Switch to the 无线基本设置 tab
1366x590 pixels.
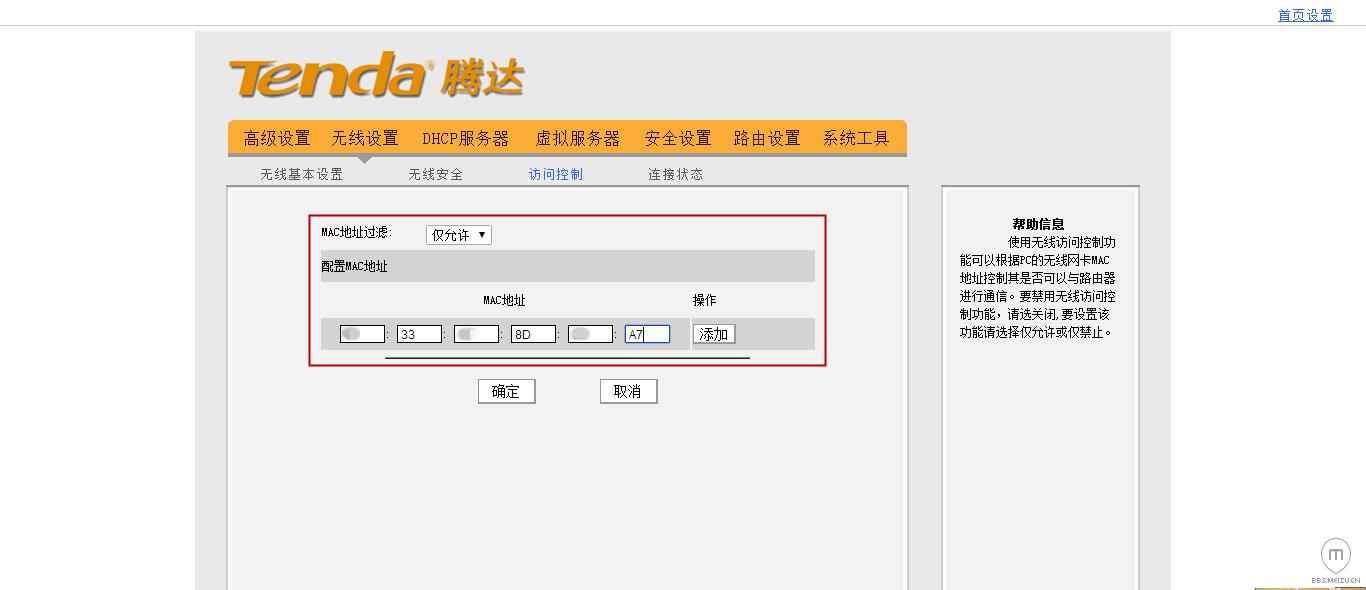300,173
